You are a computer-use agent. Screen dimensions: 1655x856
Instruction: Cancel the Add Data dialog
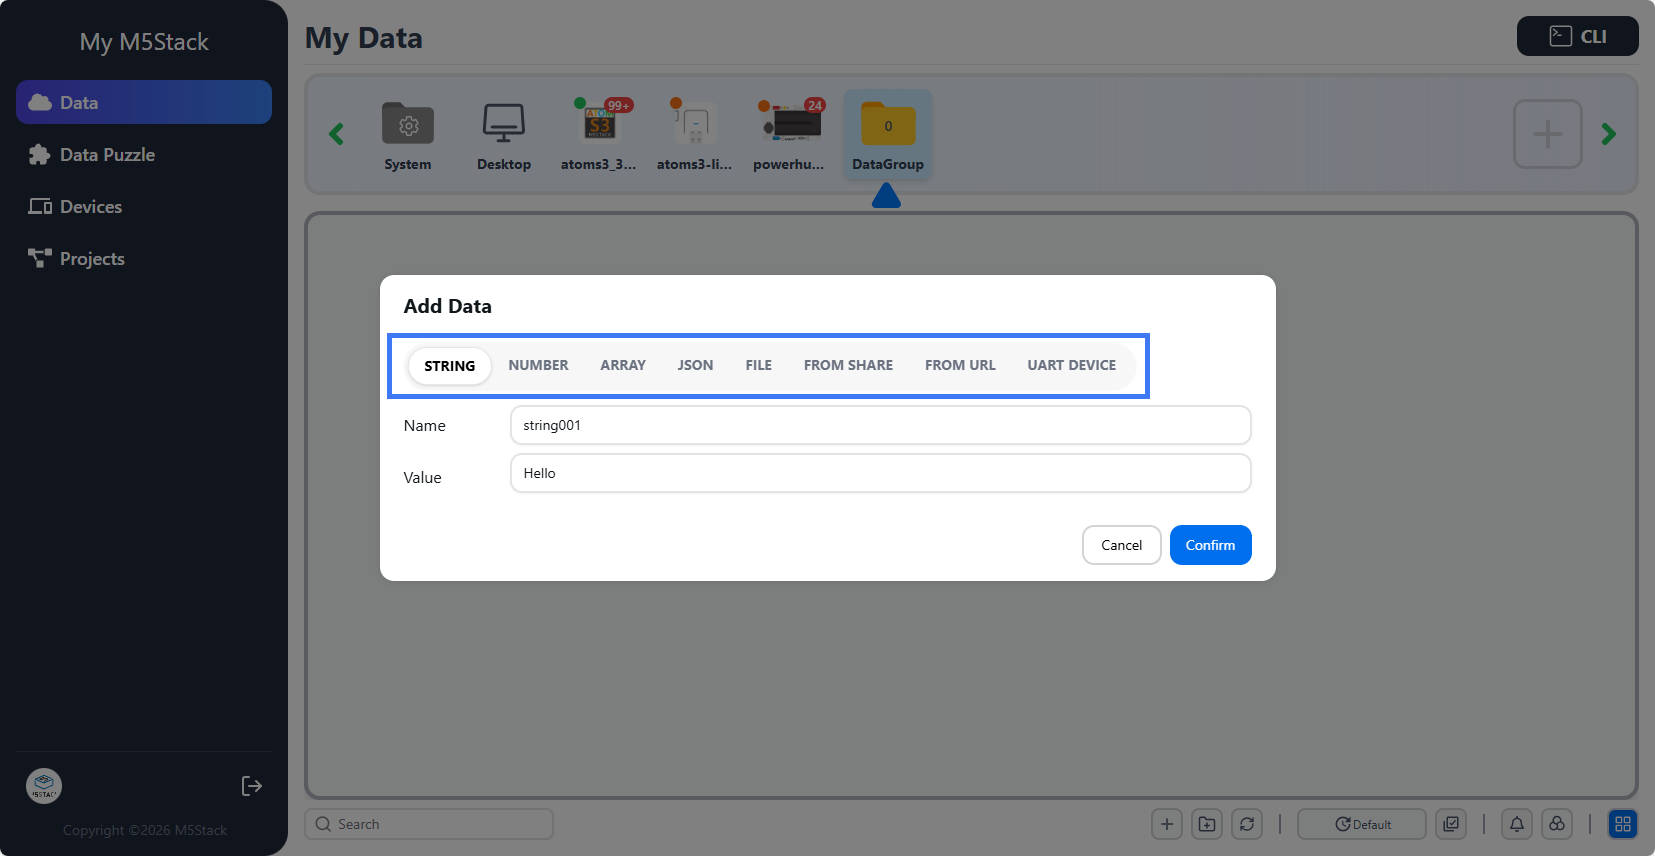[x=1121, y=545]
